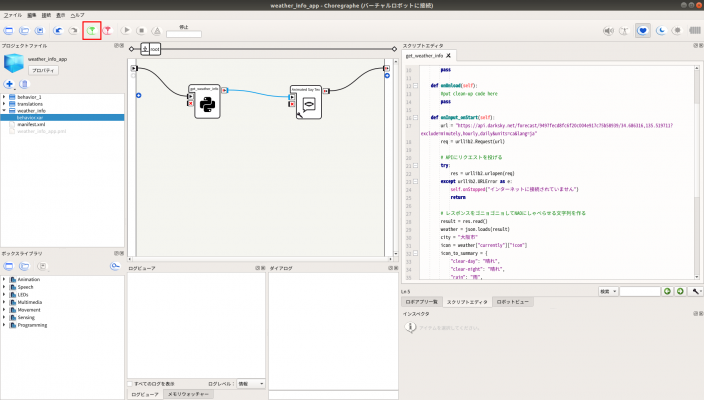Click the moon rest-mode icon
The width and height of the screenshot is (704, 400).
tap(661, 31)
